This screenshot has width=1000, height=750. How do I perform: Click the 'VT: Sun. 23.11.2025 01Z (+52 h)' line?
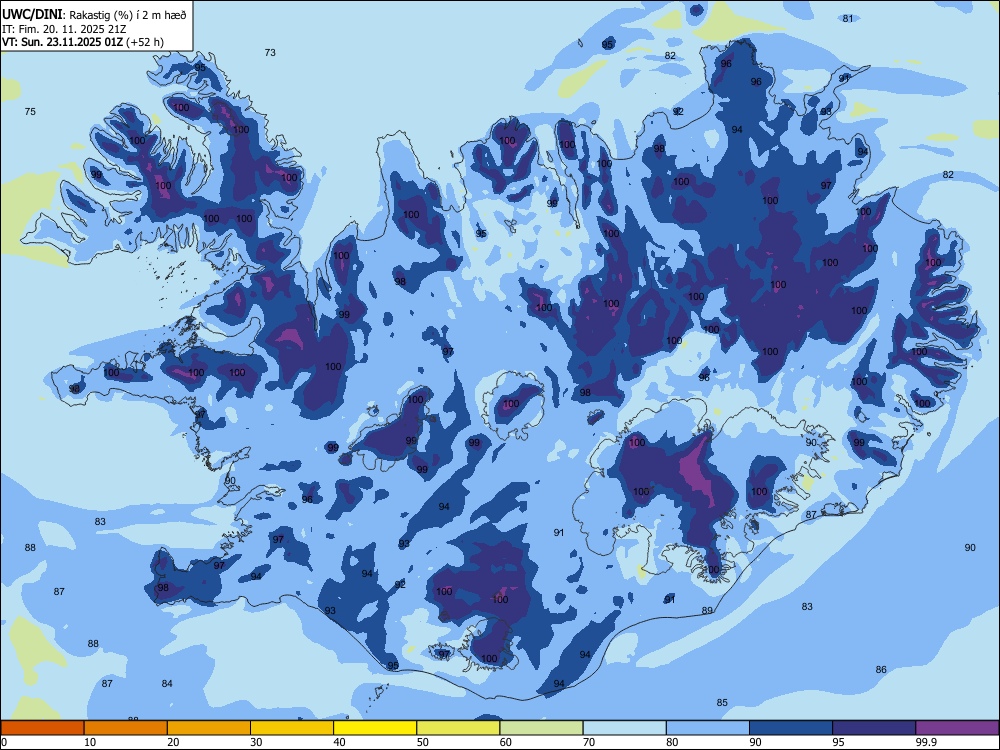tap(83, 42)
